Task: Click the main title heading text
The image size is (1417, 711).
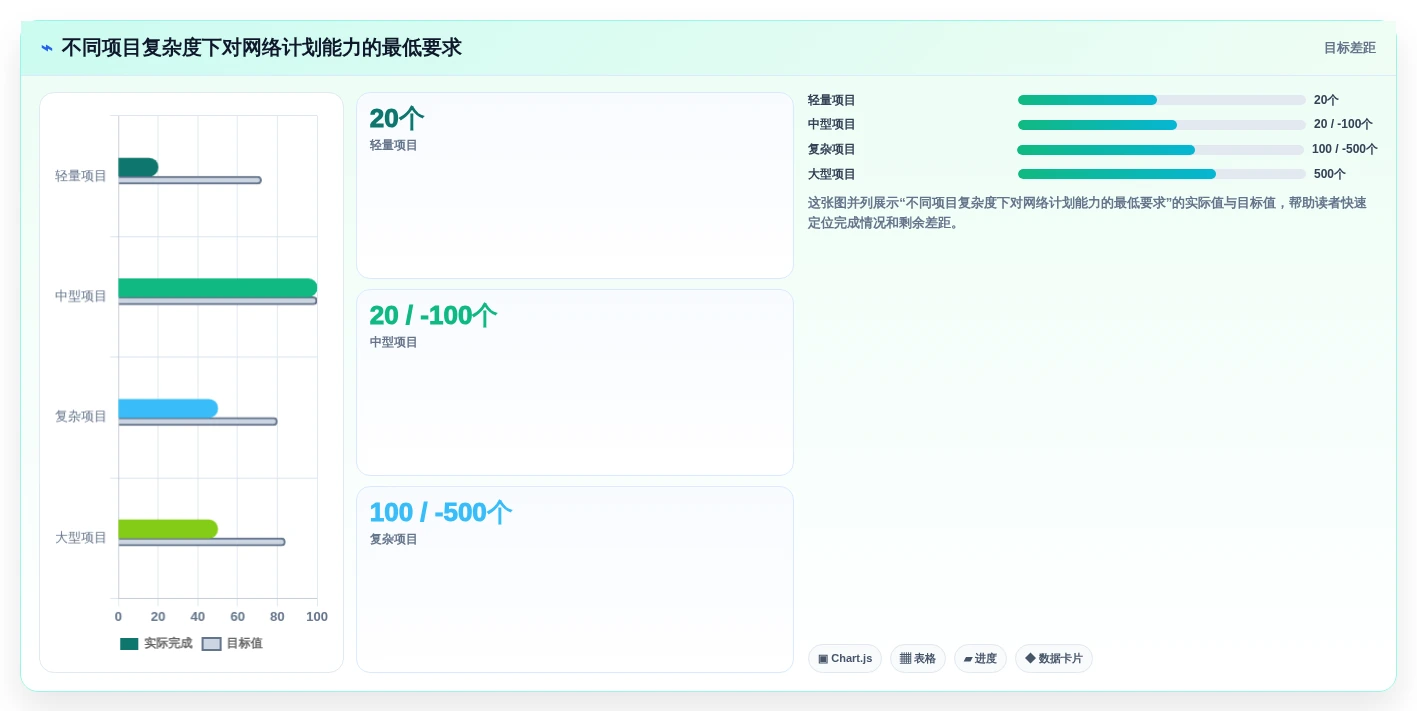Action: point(262,48)
